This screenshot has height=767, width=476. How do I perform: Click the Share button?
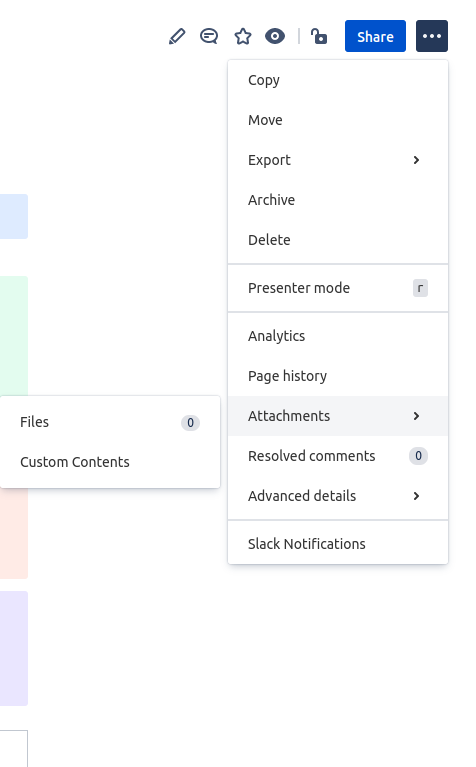[x=375, y=36]
